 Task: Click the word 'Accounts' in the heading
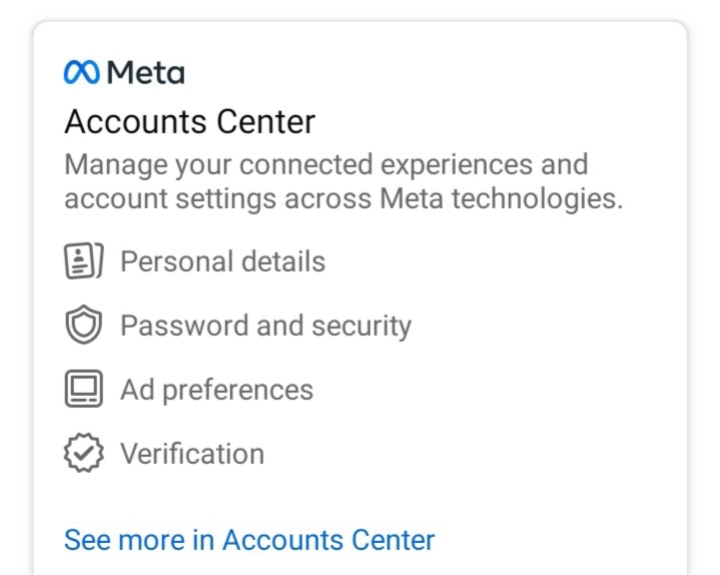coord(136,122)
